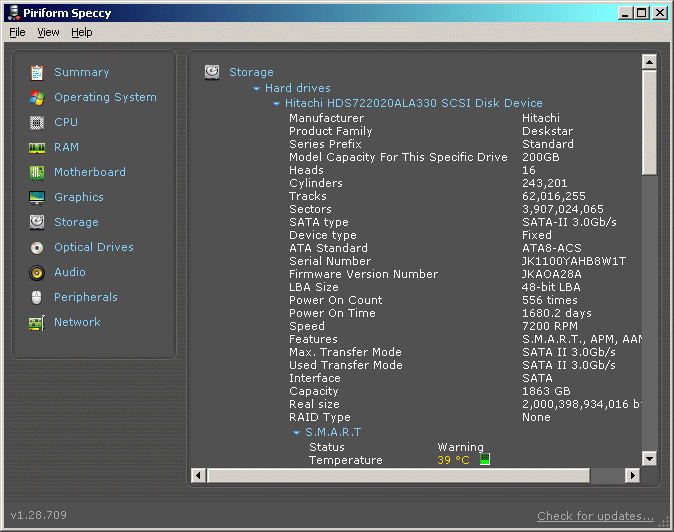Open the View menu

coord(48,32)
